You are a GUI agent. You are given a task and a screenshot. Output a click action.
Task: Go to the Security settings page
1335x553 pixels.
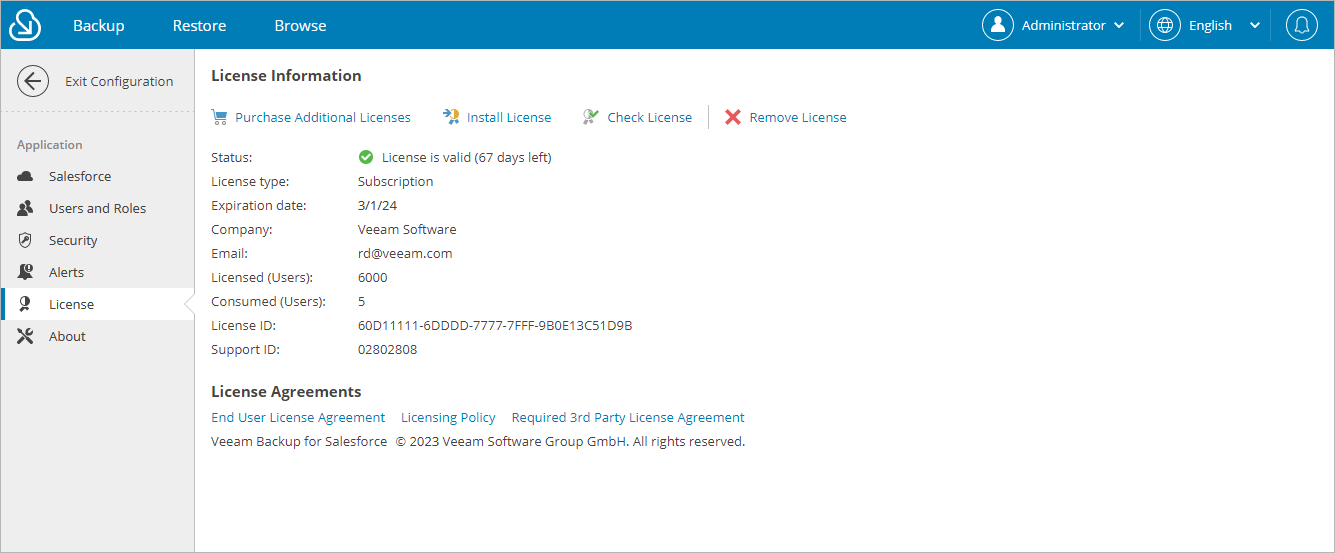click(98, 240)
